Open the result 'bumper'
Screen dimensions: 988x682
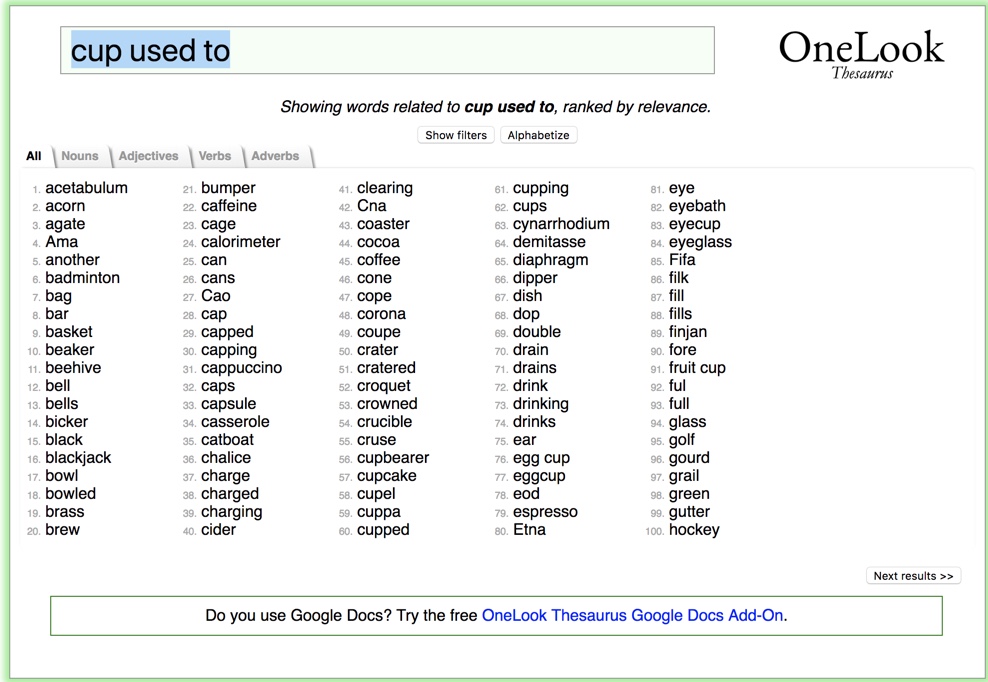pos(228,188)
